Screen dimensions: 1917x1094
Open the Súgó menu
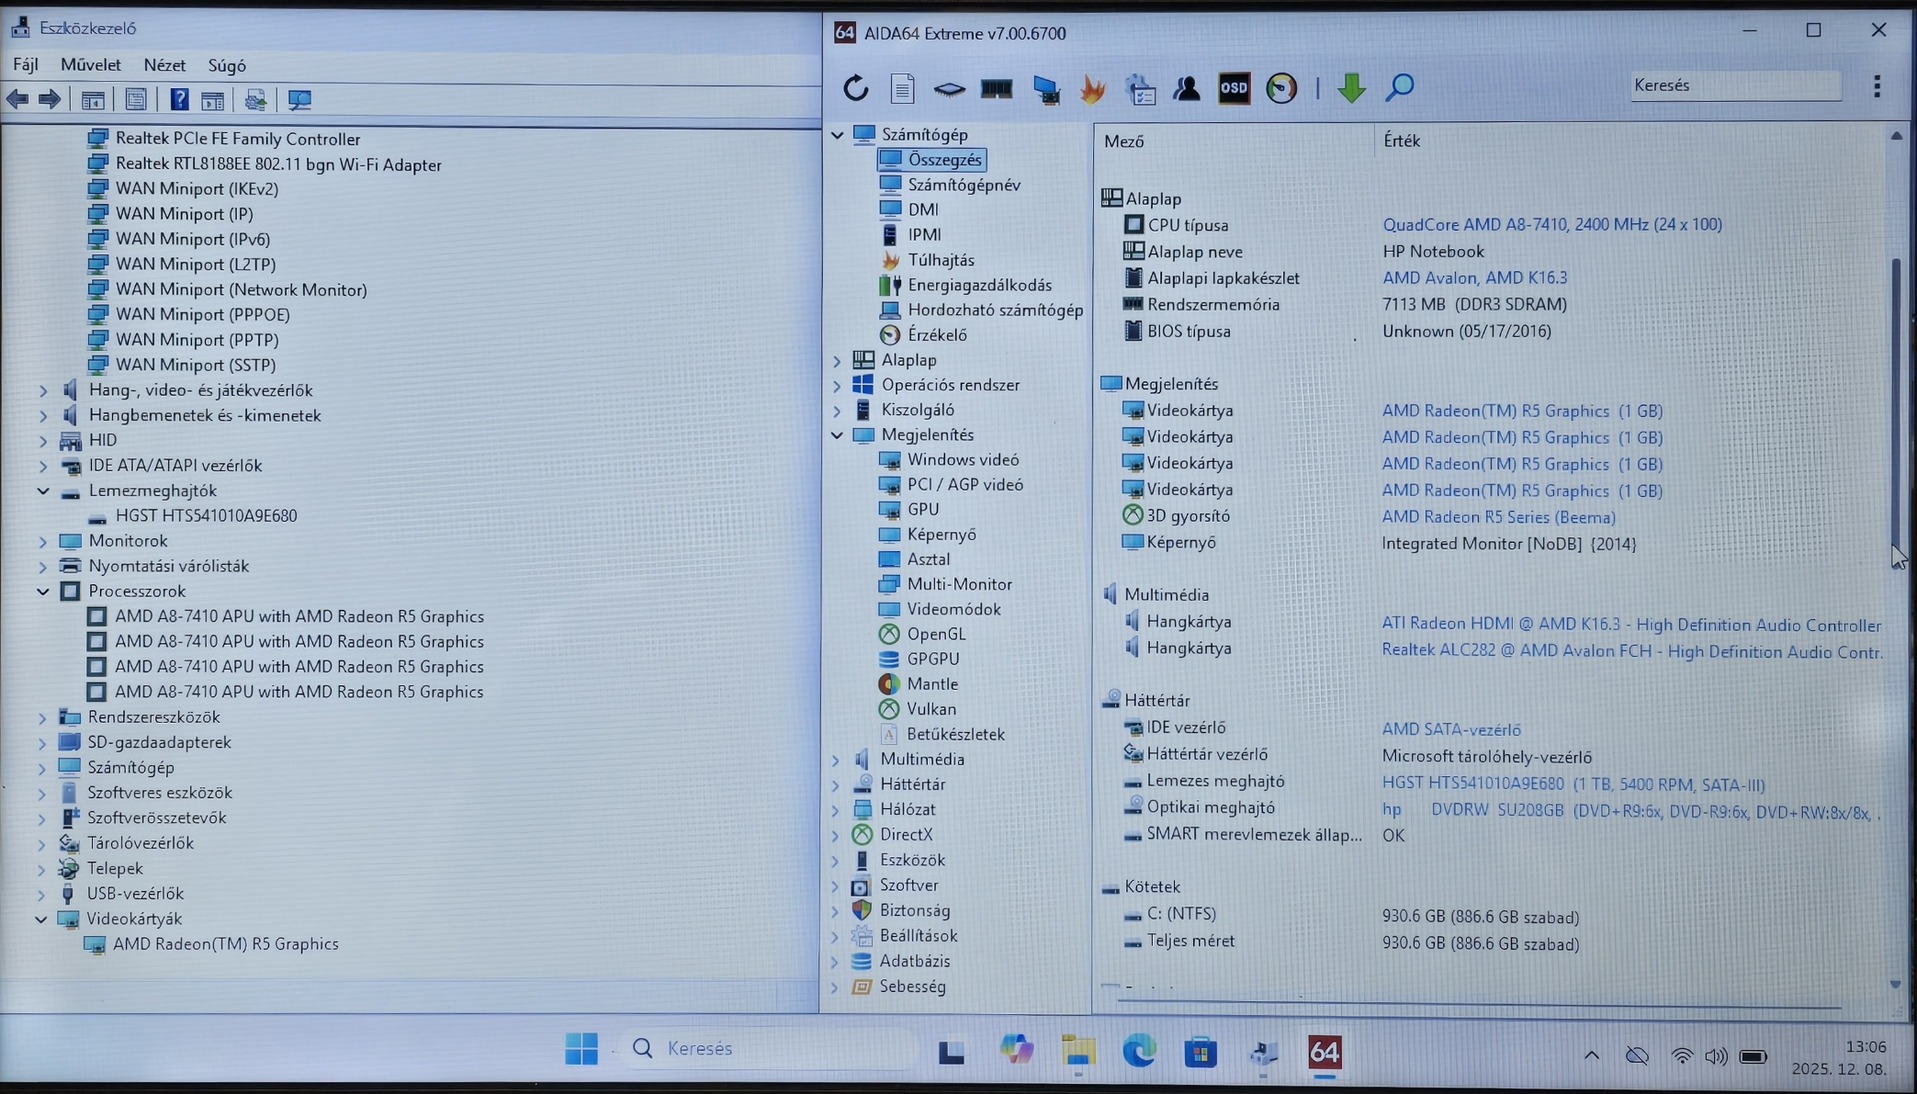pyautogui.click(x=227, y=65)
